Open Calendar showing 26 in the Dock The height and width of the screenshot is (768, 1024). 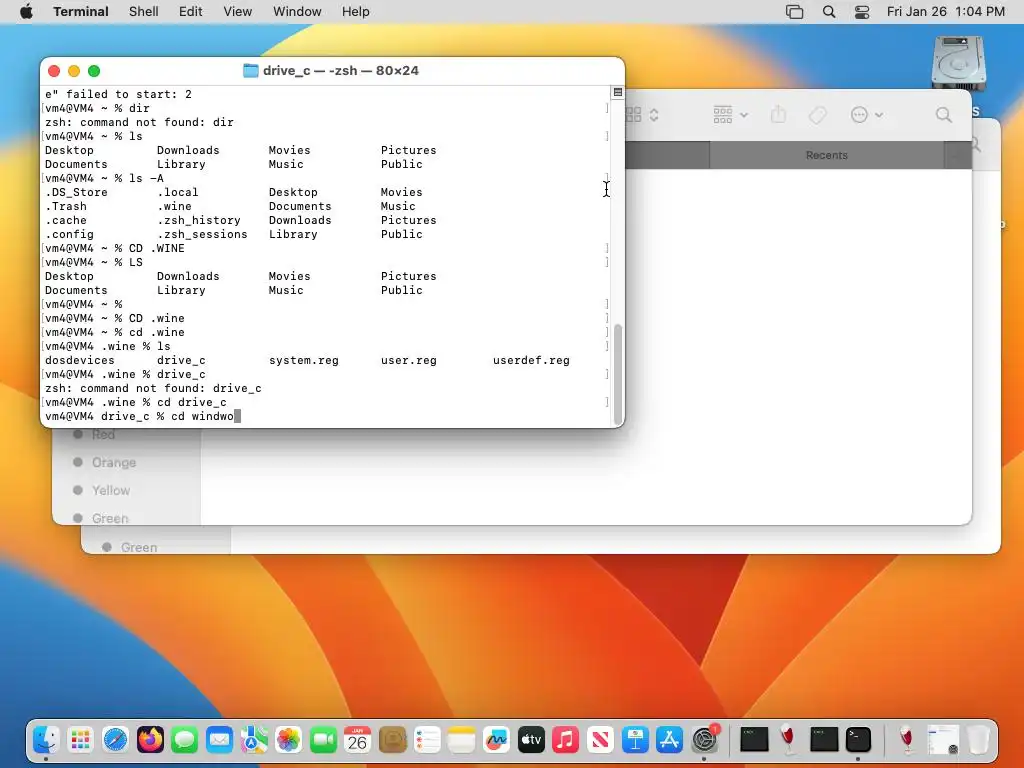[x=358, y=740]
